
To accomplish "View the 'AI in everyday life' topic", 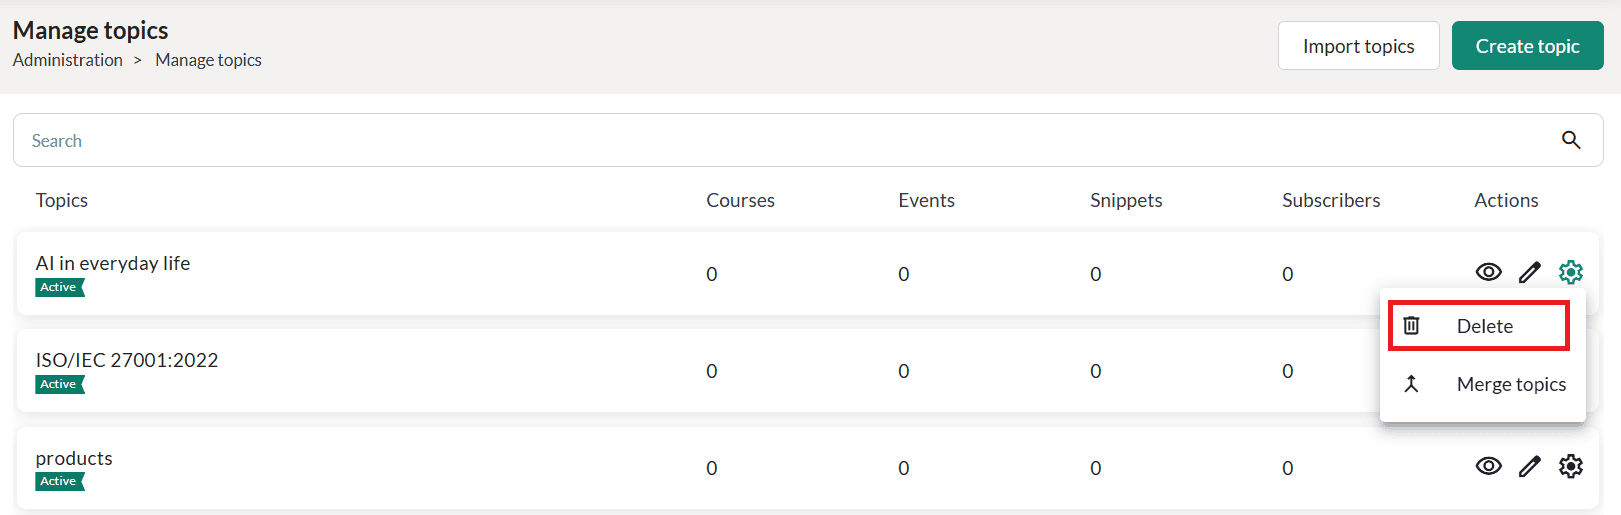I will [1489, 272].
